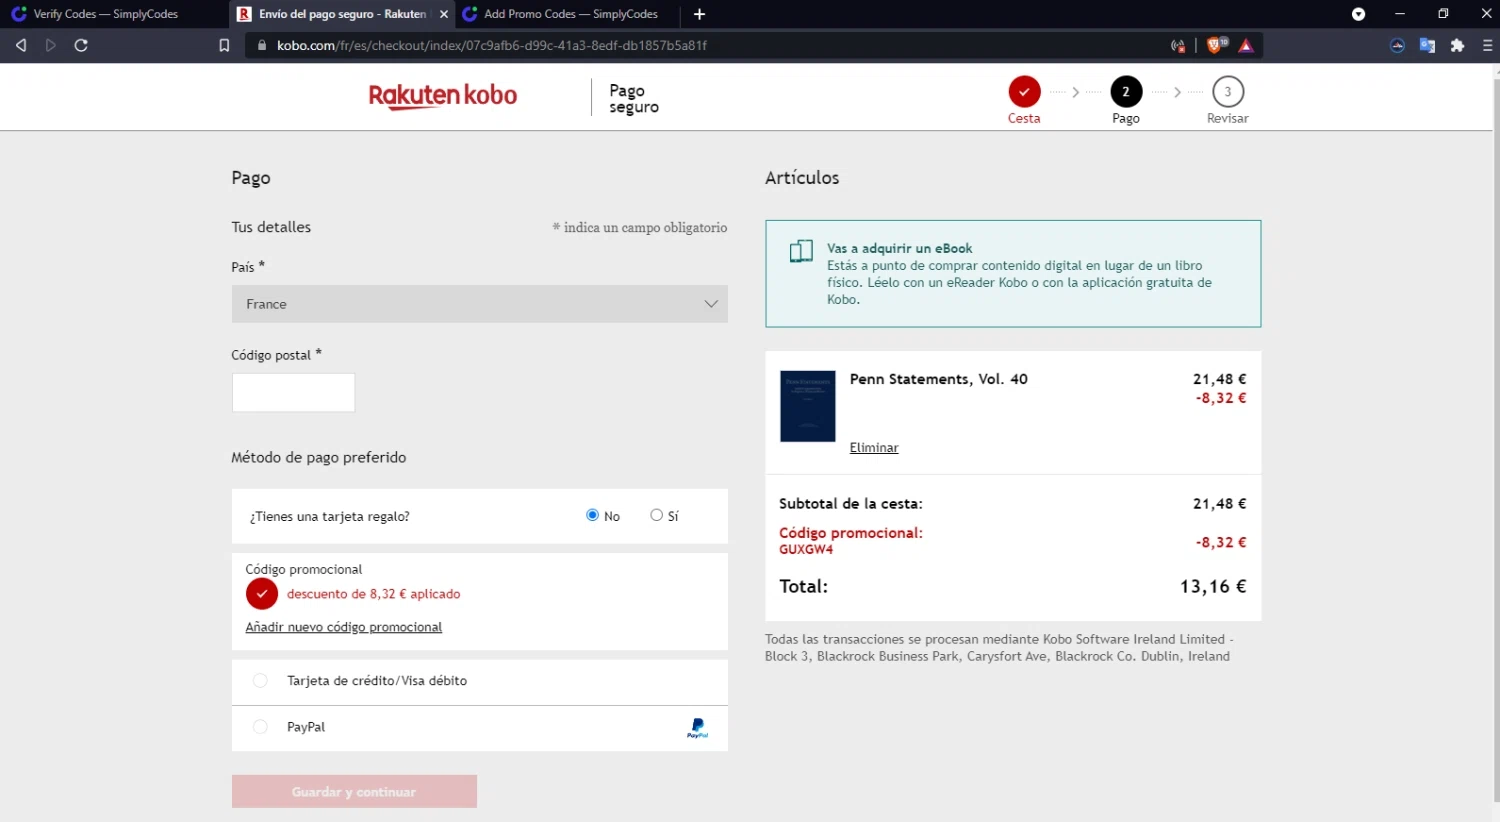Click the Rakuten kobo logo
Image resolution: width=1500 pixels, height=822 pixels.
443,96
